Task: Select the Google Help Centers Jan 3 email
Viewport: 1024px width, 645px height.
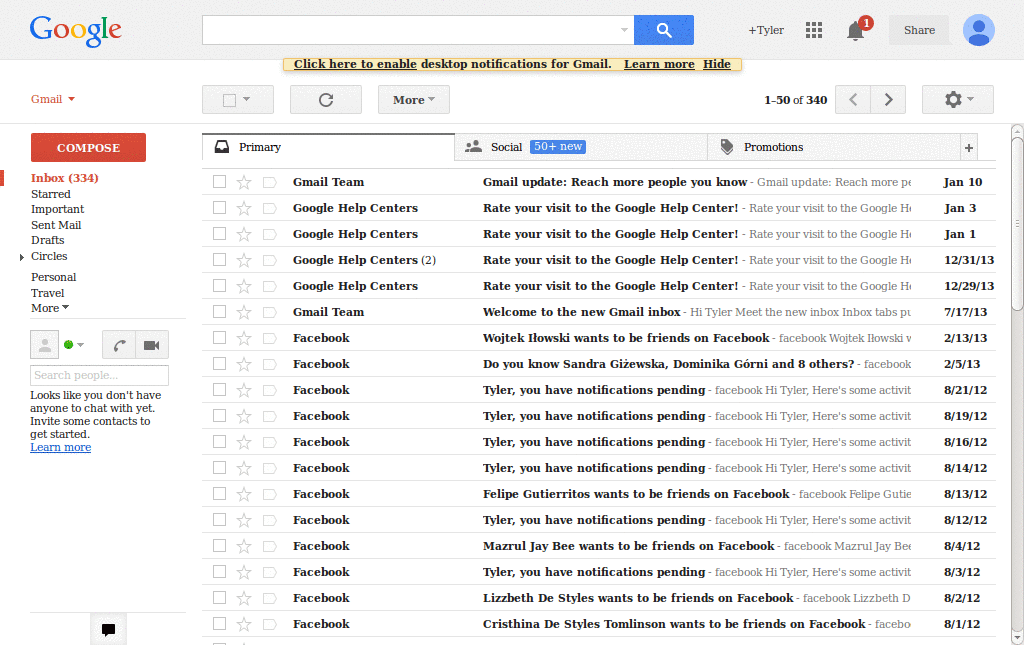Action: coord(219,208)
